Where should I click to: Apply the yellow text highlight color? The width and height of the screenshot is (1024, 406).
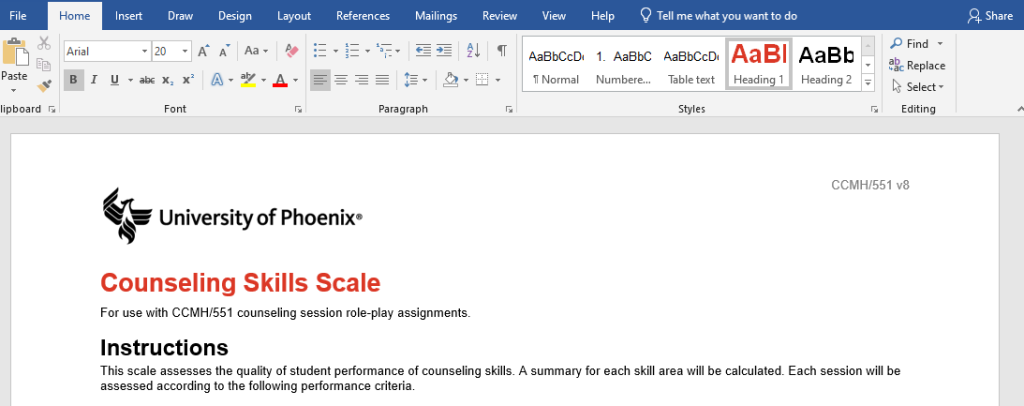(247, 80)
